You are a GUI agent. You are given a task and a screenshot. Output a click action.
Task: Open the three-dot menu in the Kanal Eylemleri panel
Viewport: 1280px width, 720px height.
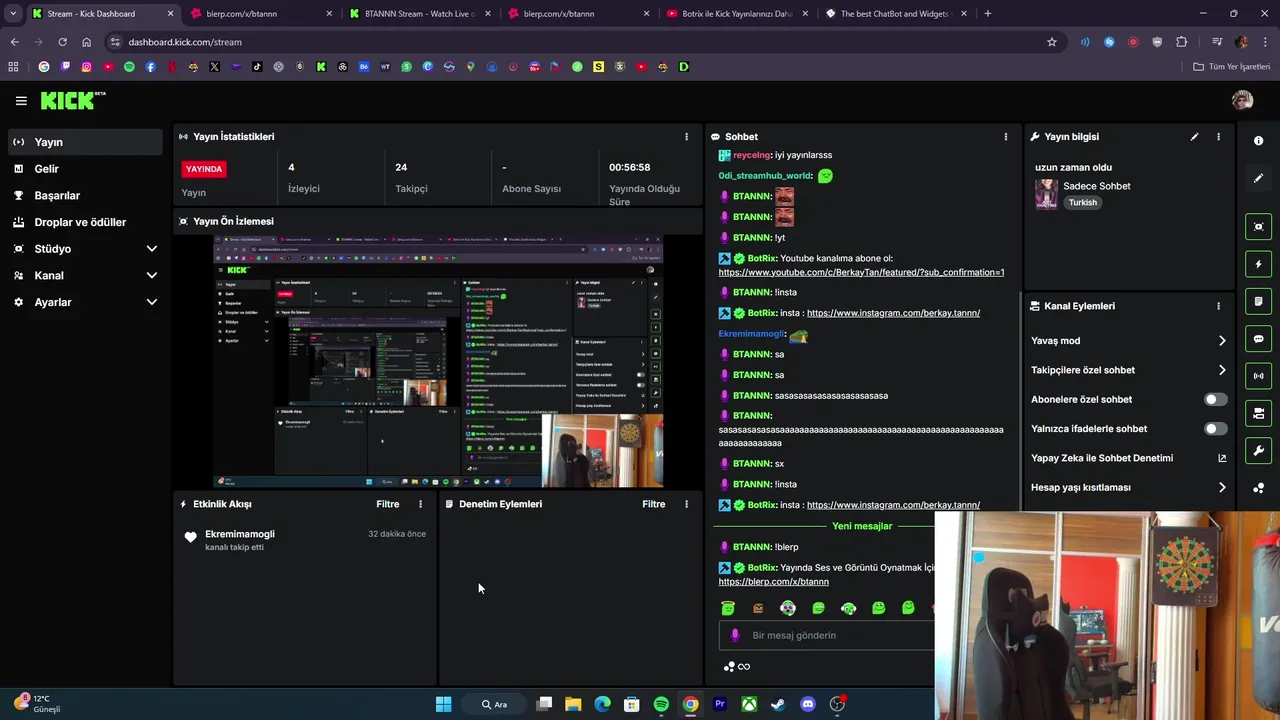coord(1218,306)
